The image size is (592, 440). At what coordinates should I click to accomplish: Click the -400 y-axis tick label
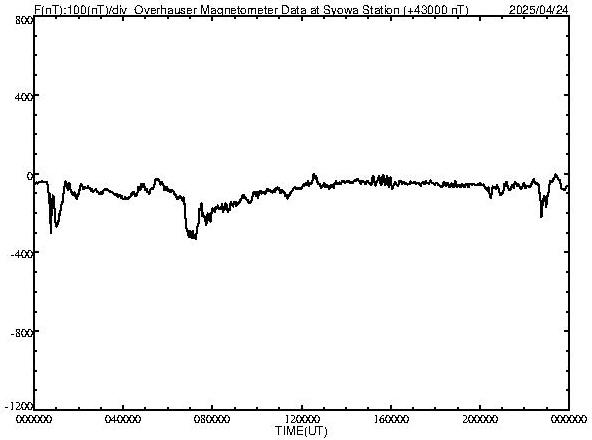pyautogui.click(x=21, y=254)
